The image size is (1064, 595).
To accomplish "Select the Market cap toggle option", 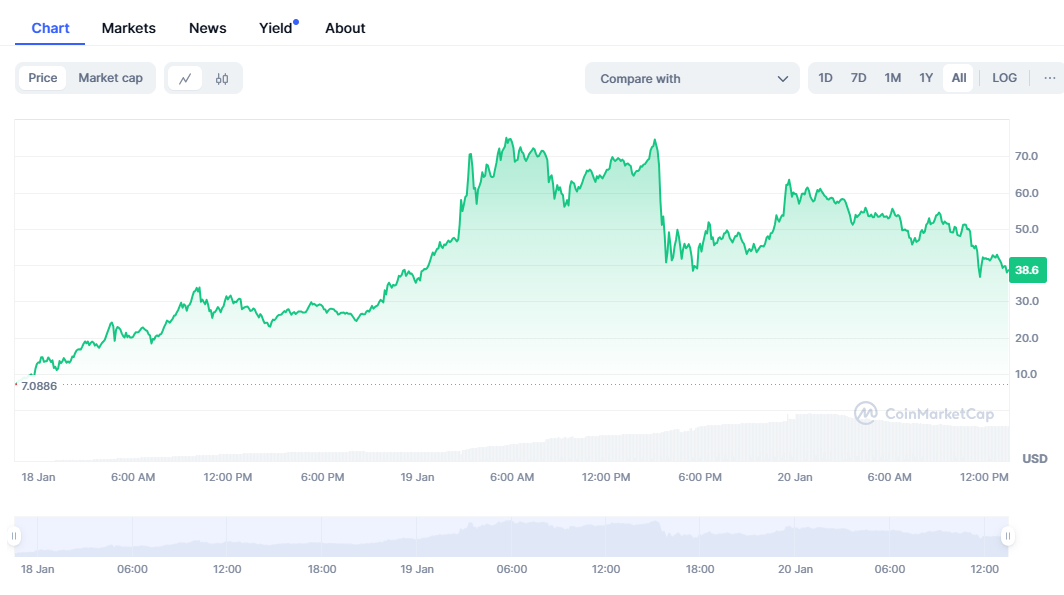I will (110, 78).
